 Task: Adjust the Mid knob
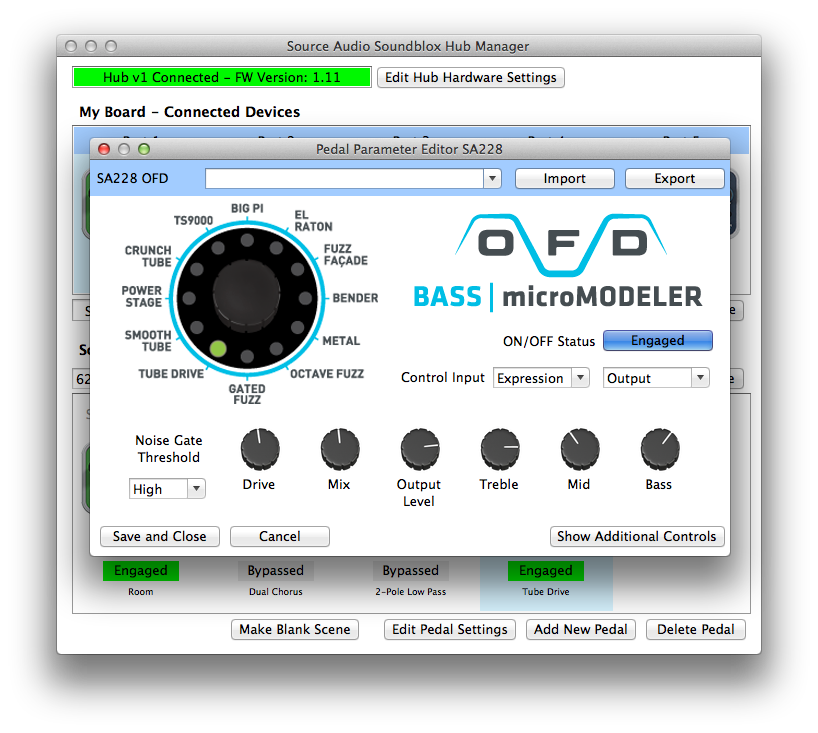pyautogui.click(x=580, y=449)
